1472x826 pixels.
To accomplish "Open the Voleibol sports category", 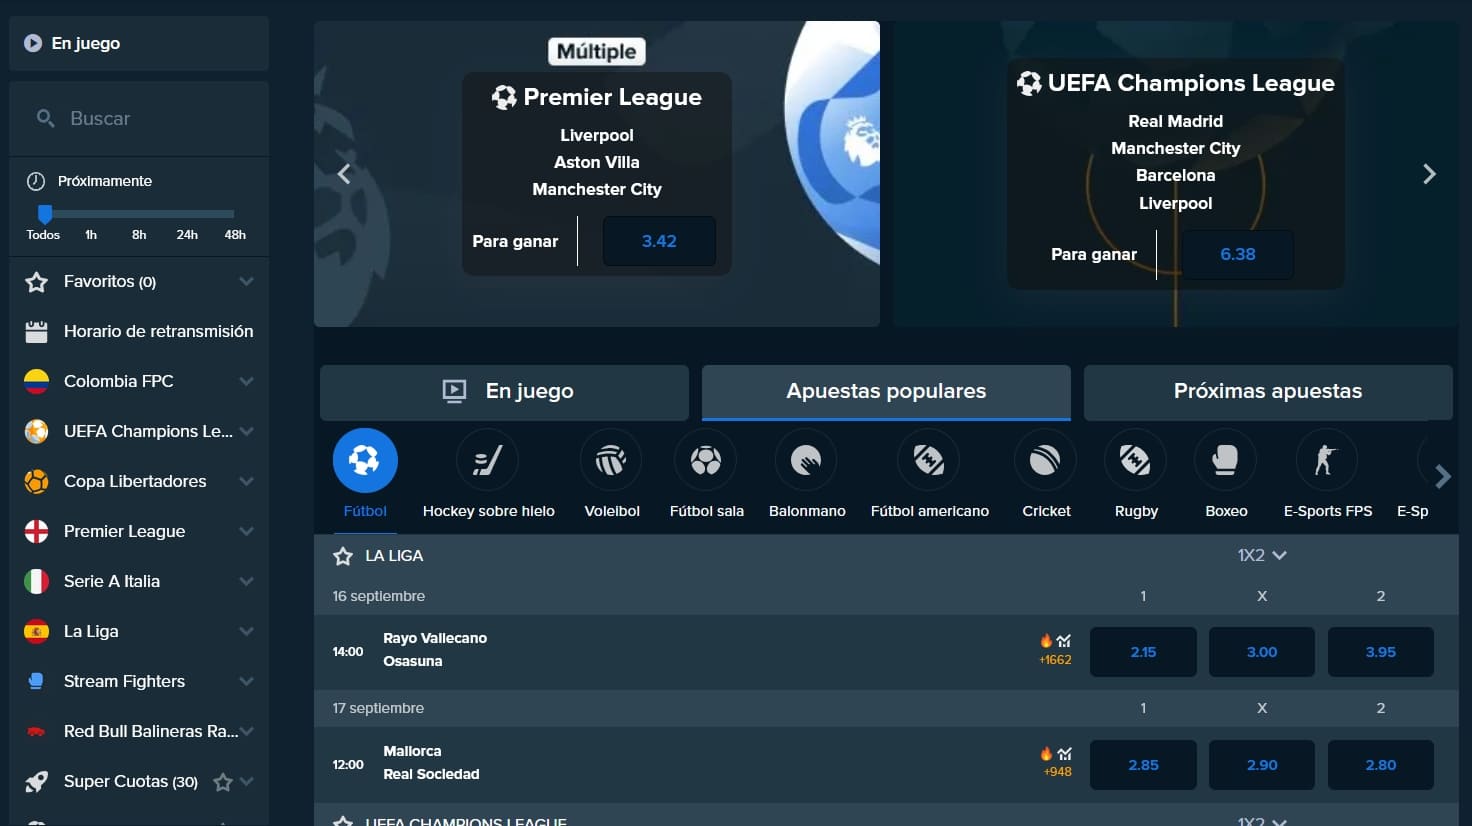I will point(611,460).
